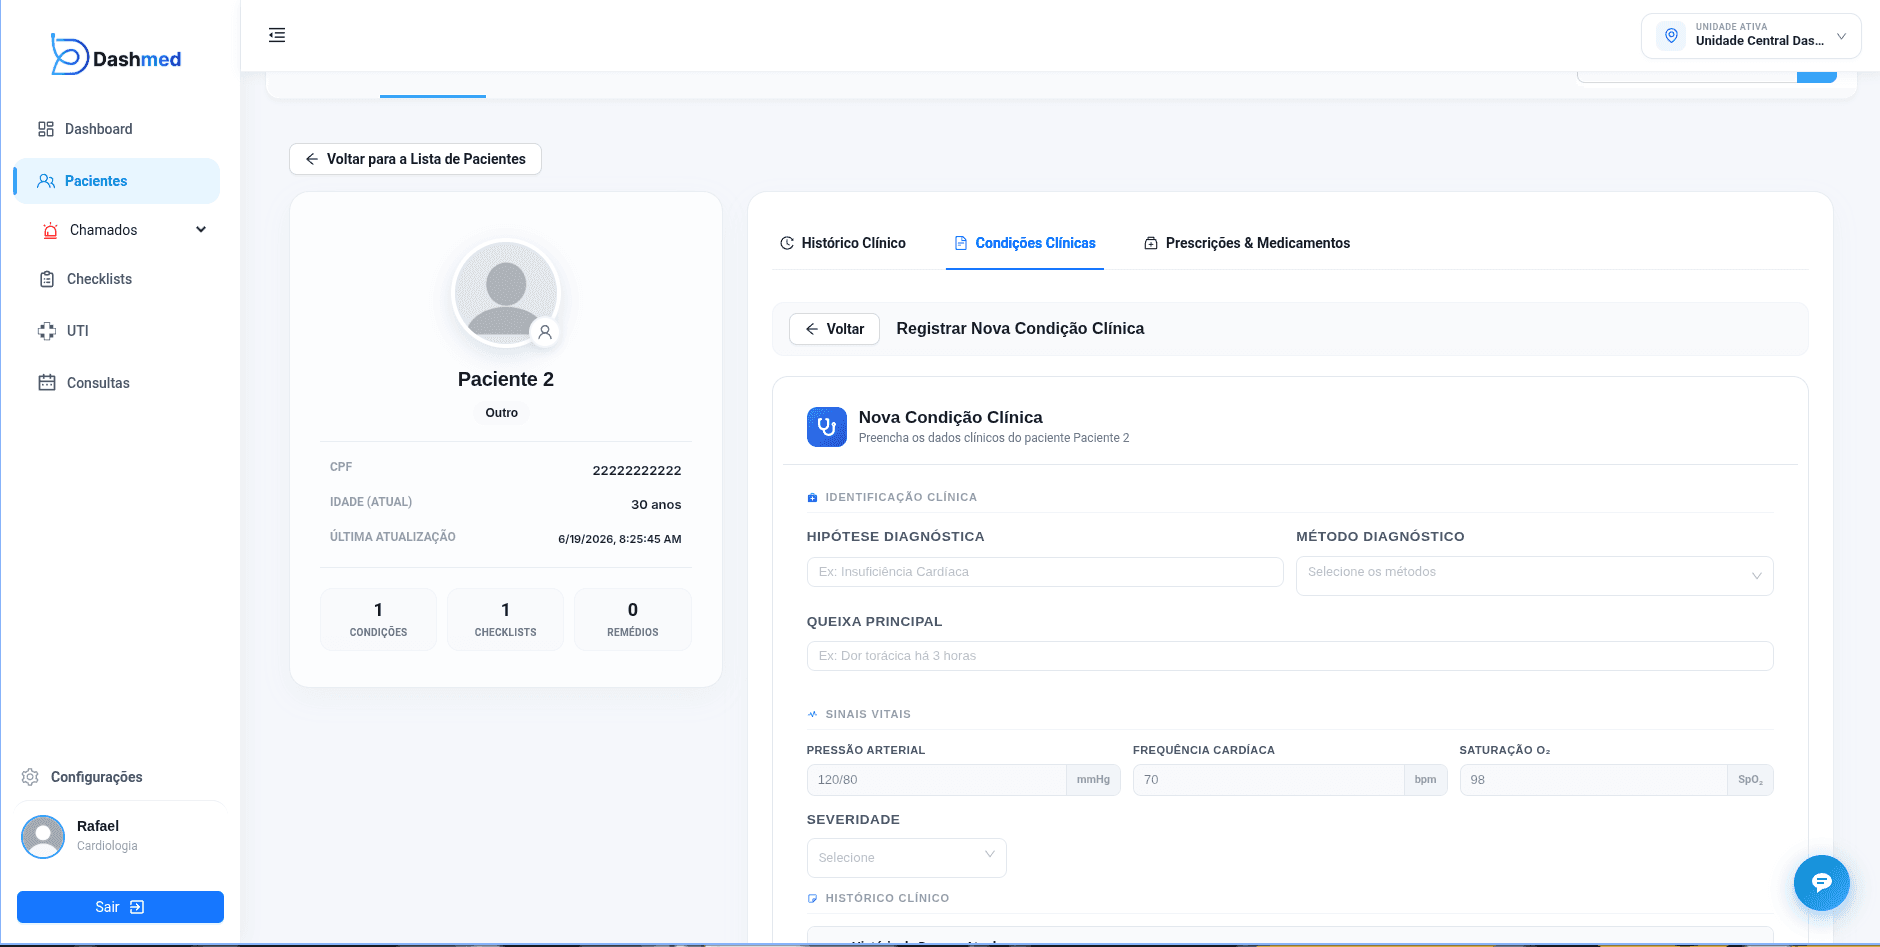Click the mmHg unit label
Viewport: 1880px width, 947px height.
click(1093, 780)
